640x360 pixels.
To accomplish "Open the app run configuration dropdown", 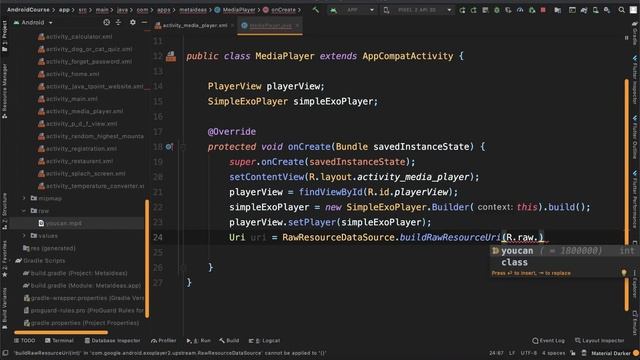I will (x=352, y=10).
